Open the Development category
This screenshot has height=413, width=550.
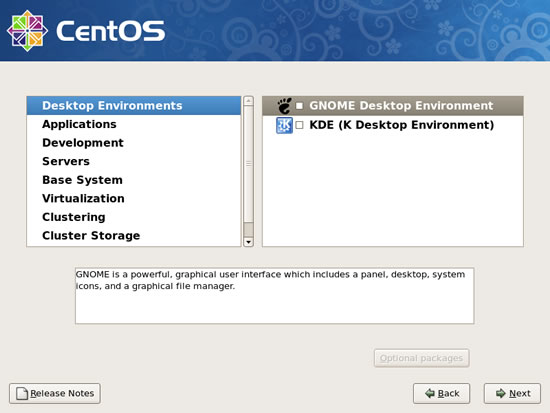134,143
